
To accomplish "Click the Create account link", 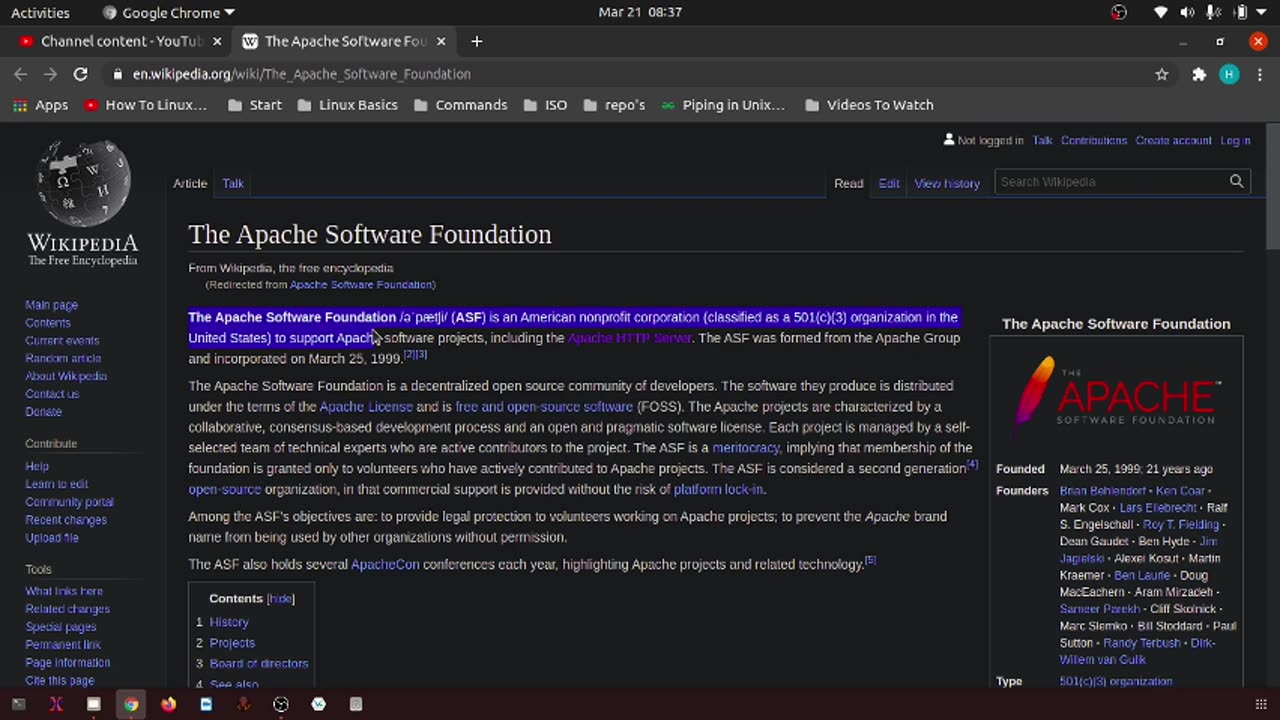I will 1173,141.
